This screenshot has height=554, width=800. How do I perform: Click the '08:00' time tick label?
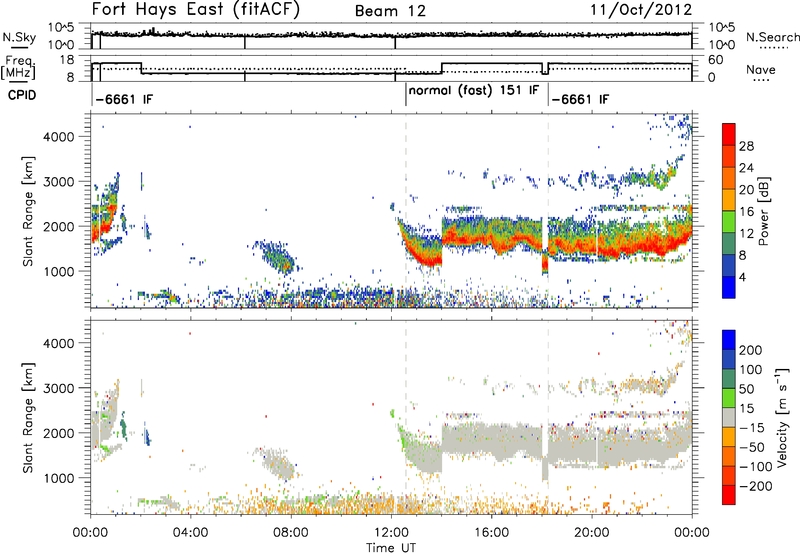tap(290, 533)
